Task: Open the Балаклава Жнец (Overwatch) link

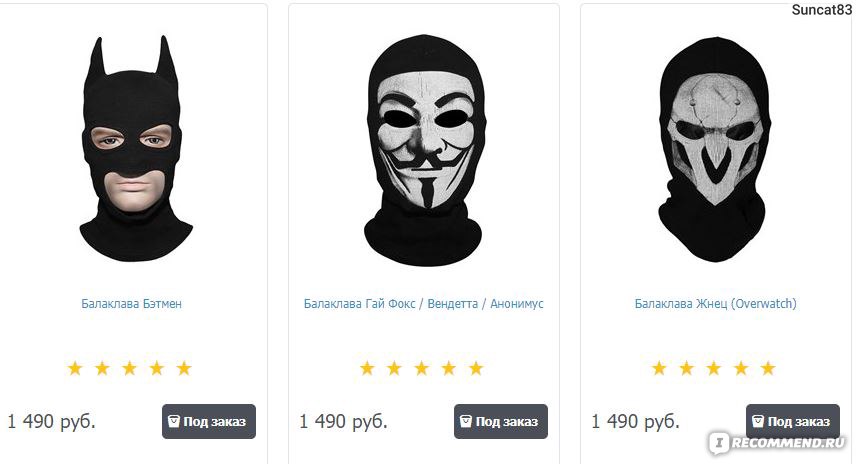Action: [715, 304]
